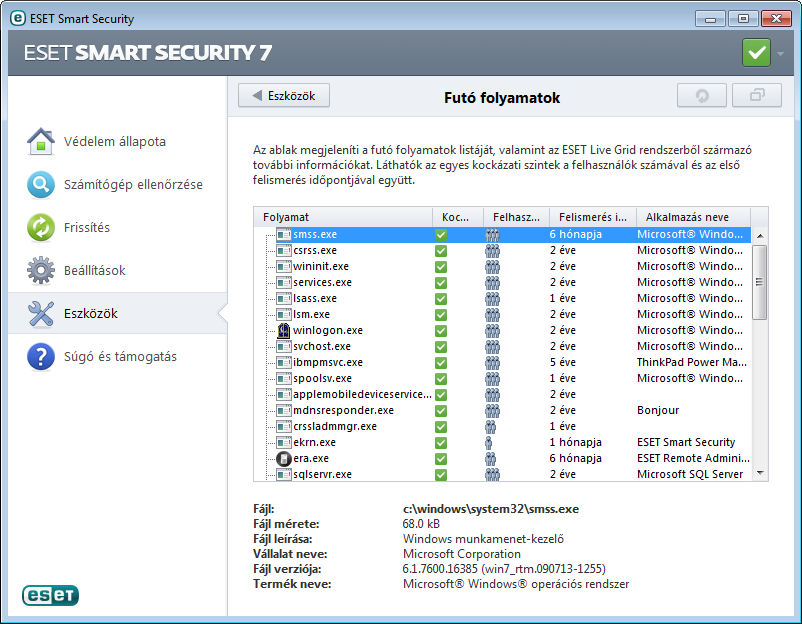Click the green Frissítés update icon

click(40, 227)
